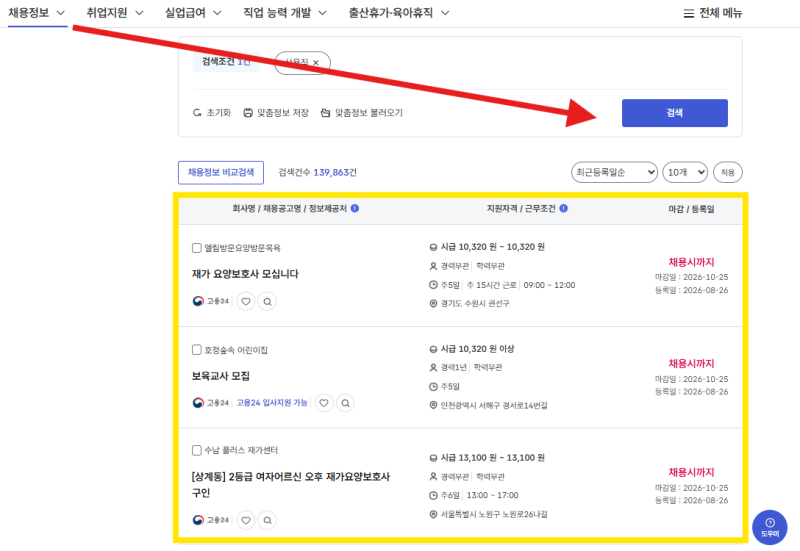Click the location pin icon beside 경기도 수원시 권선구
The image size is (800, 551).
(433, 304)
